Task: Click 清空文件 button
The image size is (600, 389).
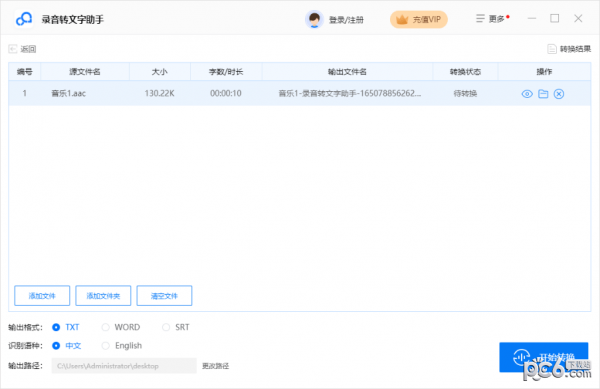Action: [x=164, y=296]
